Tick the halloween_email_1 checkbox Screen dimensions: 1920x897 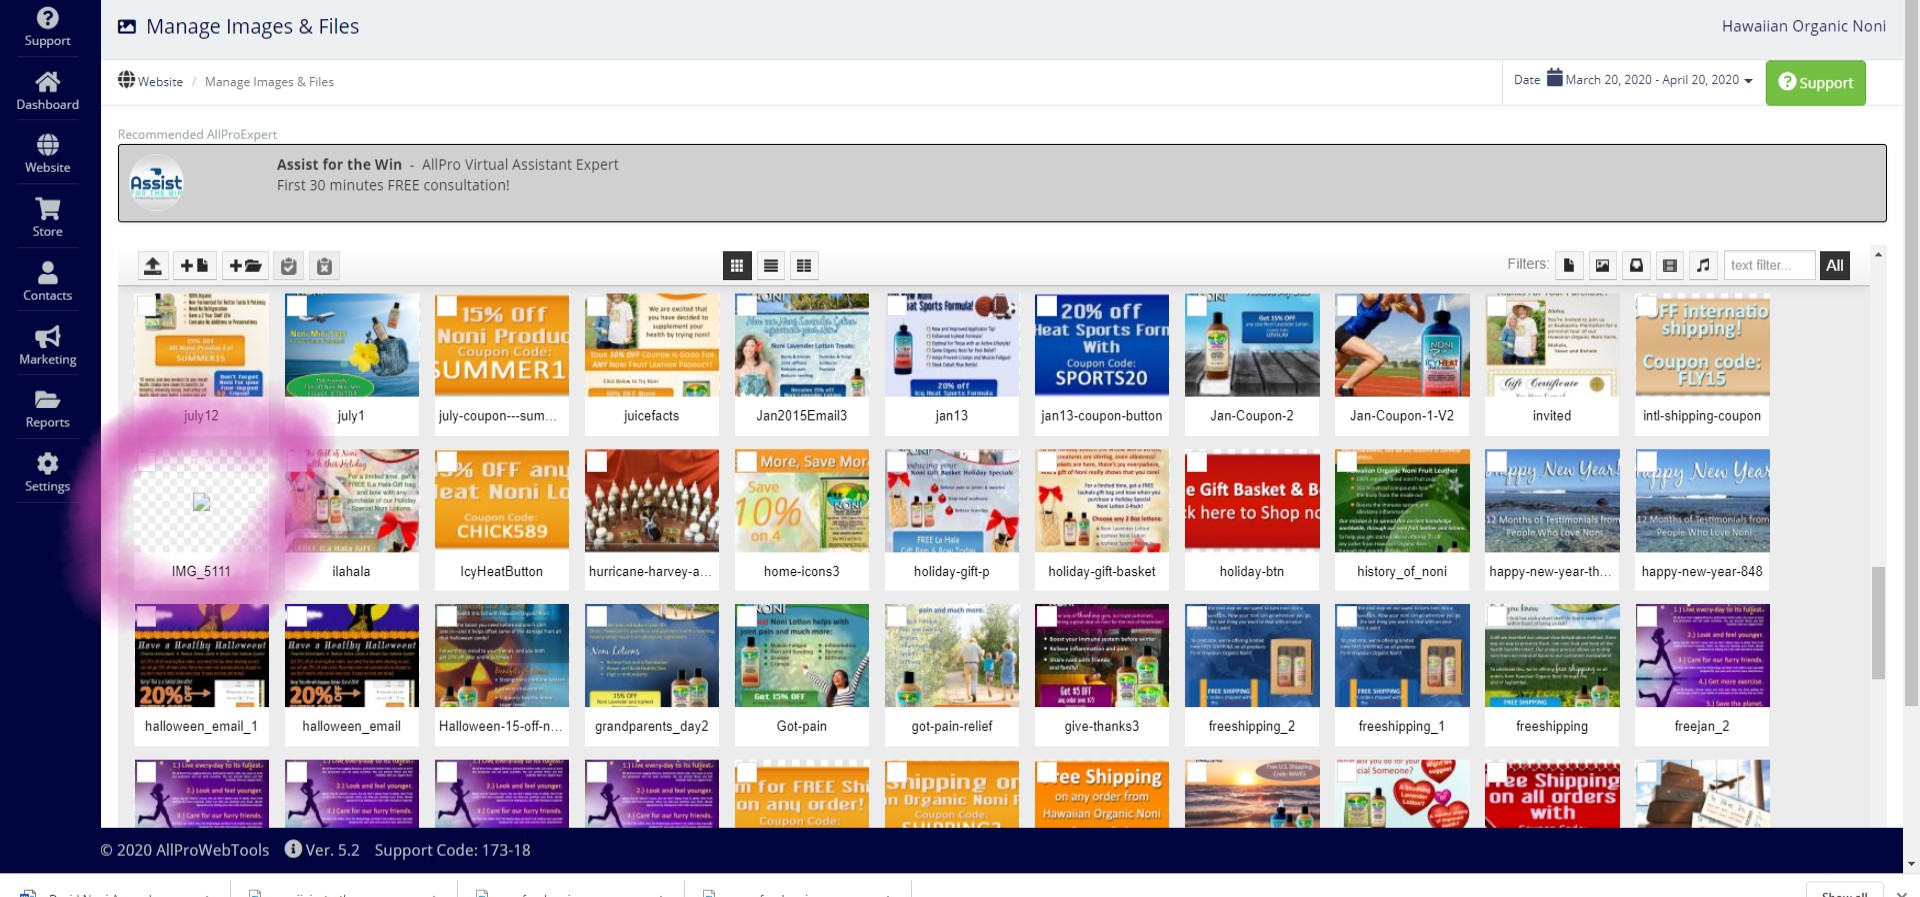(146, 617)
